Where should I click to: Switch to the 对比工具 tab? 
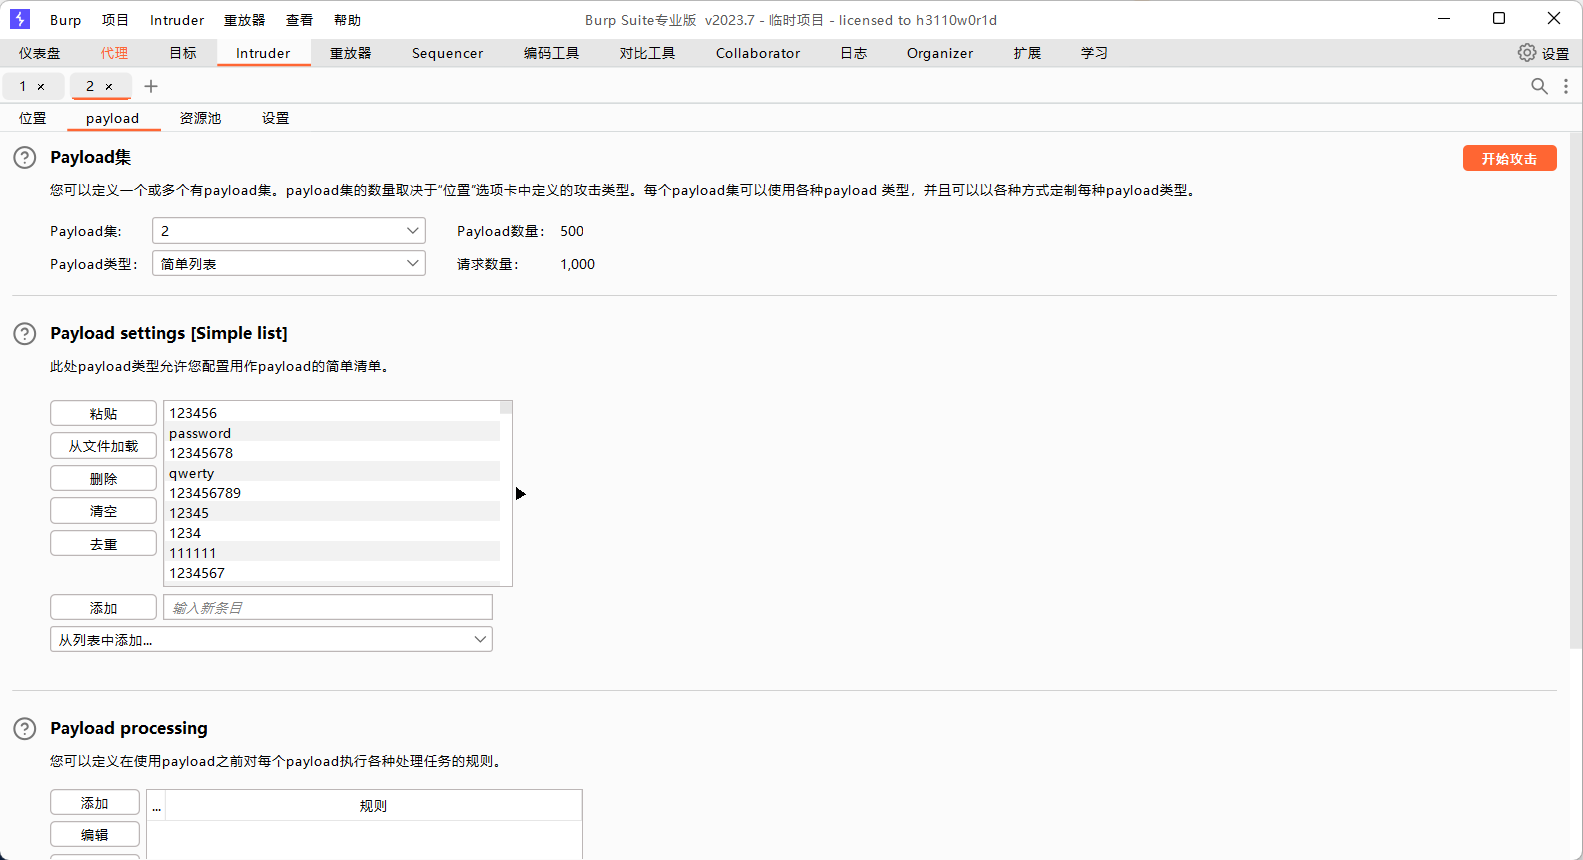pyautogui.click(x=647, y=53)
